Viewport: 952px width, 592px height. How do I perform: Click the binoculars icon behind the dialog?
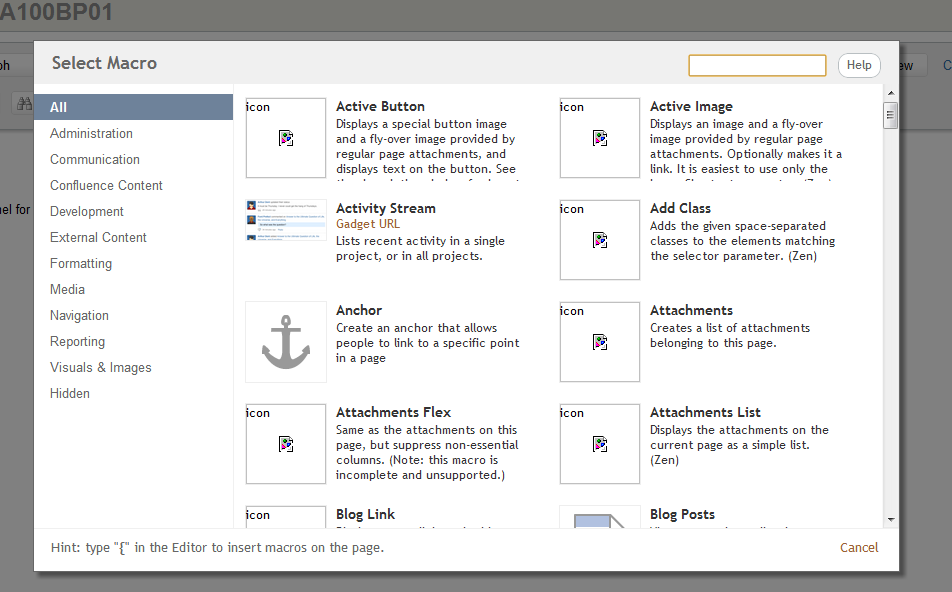coord(24,104)
